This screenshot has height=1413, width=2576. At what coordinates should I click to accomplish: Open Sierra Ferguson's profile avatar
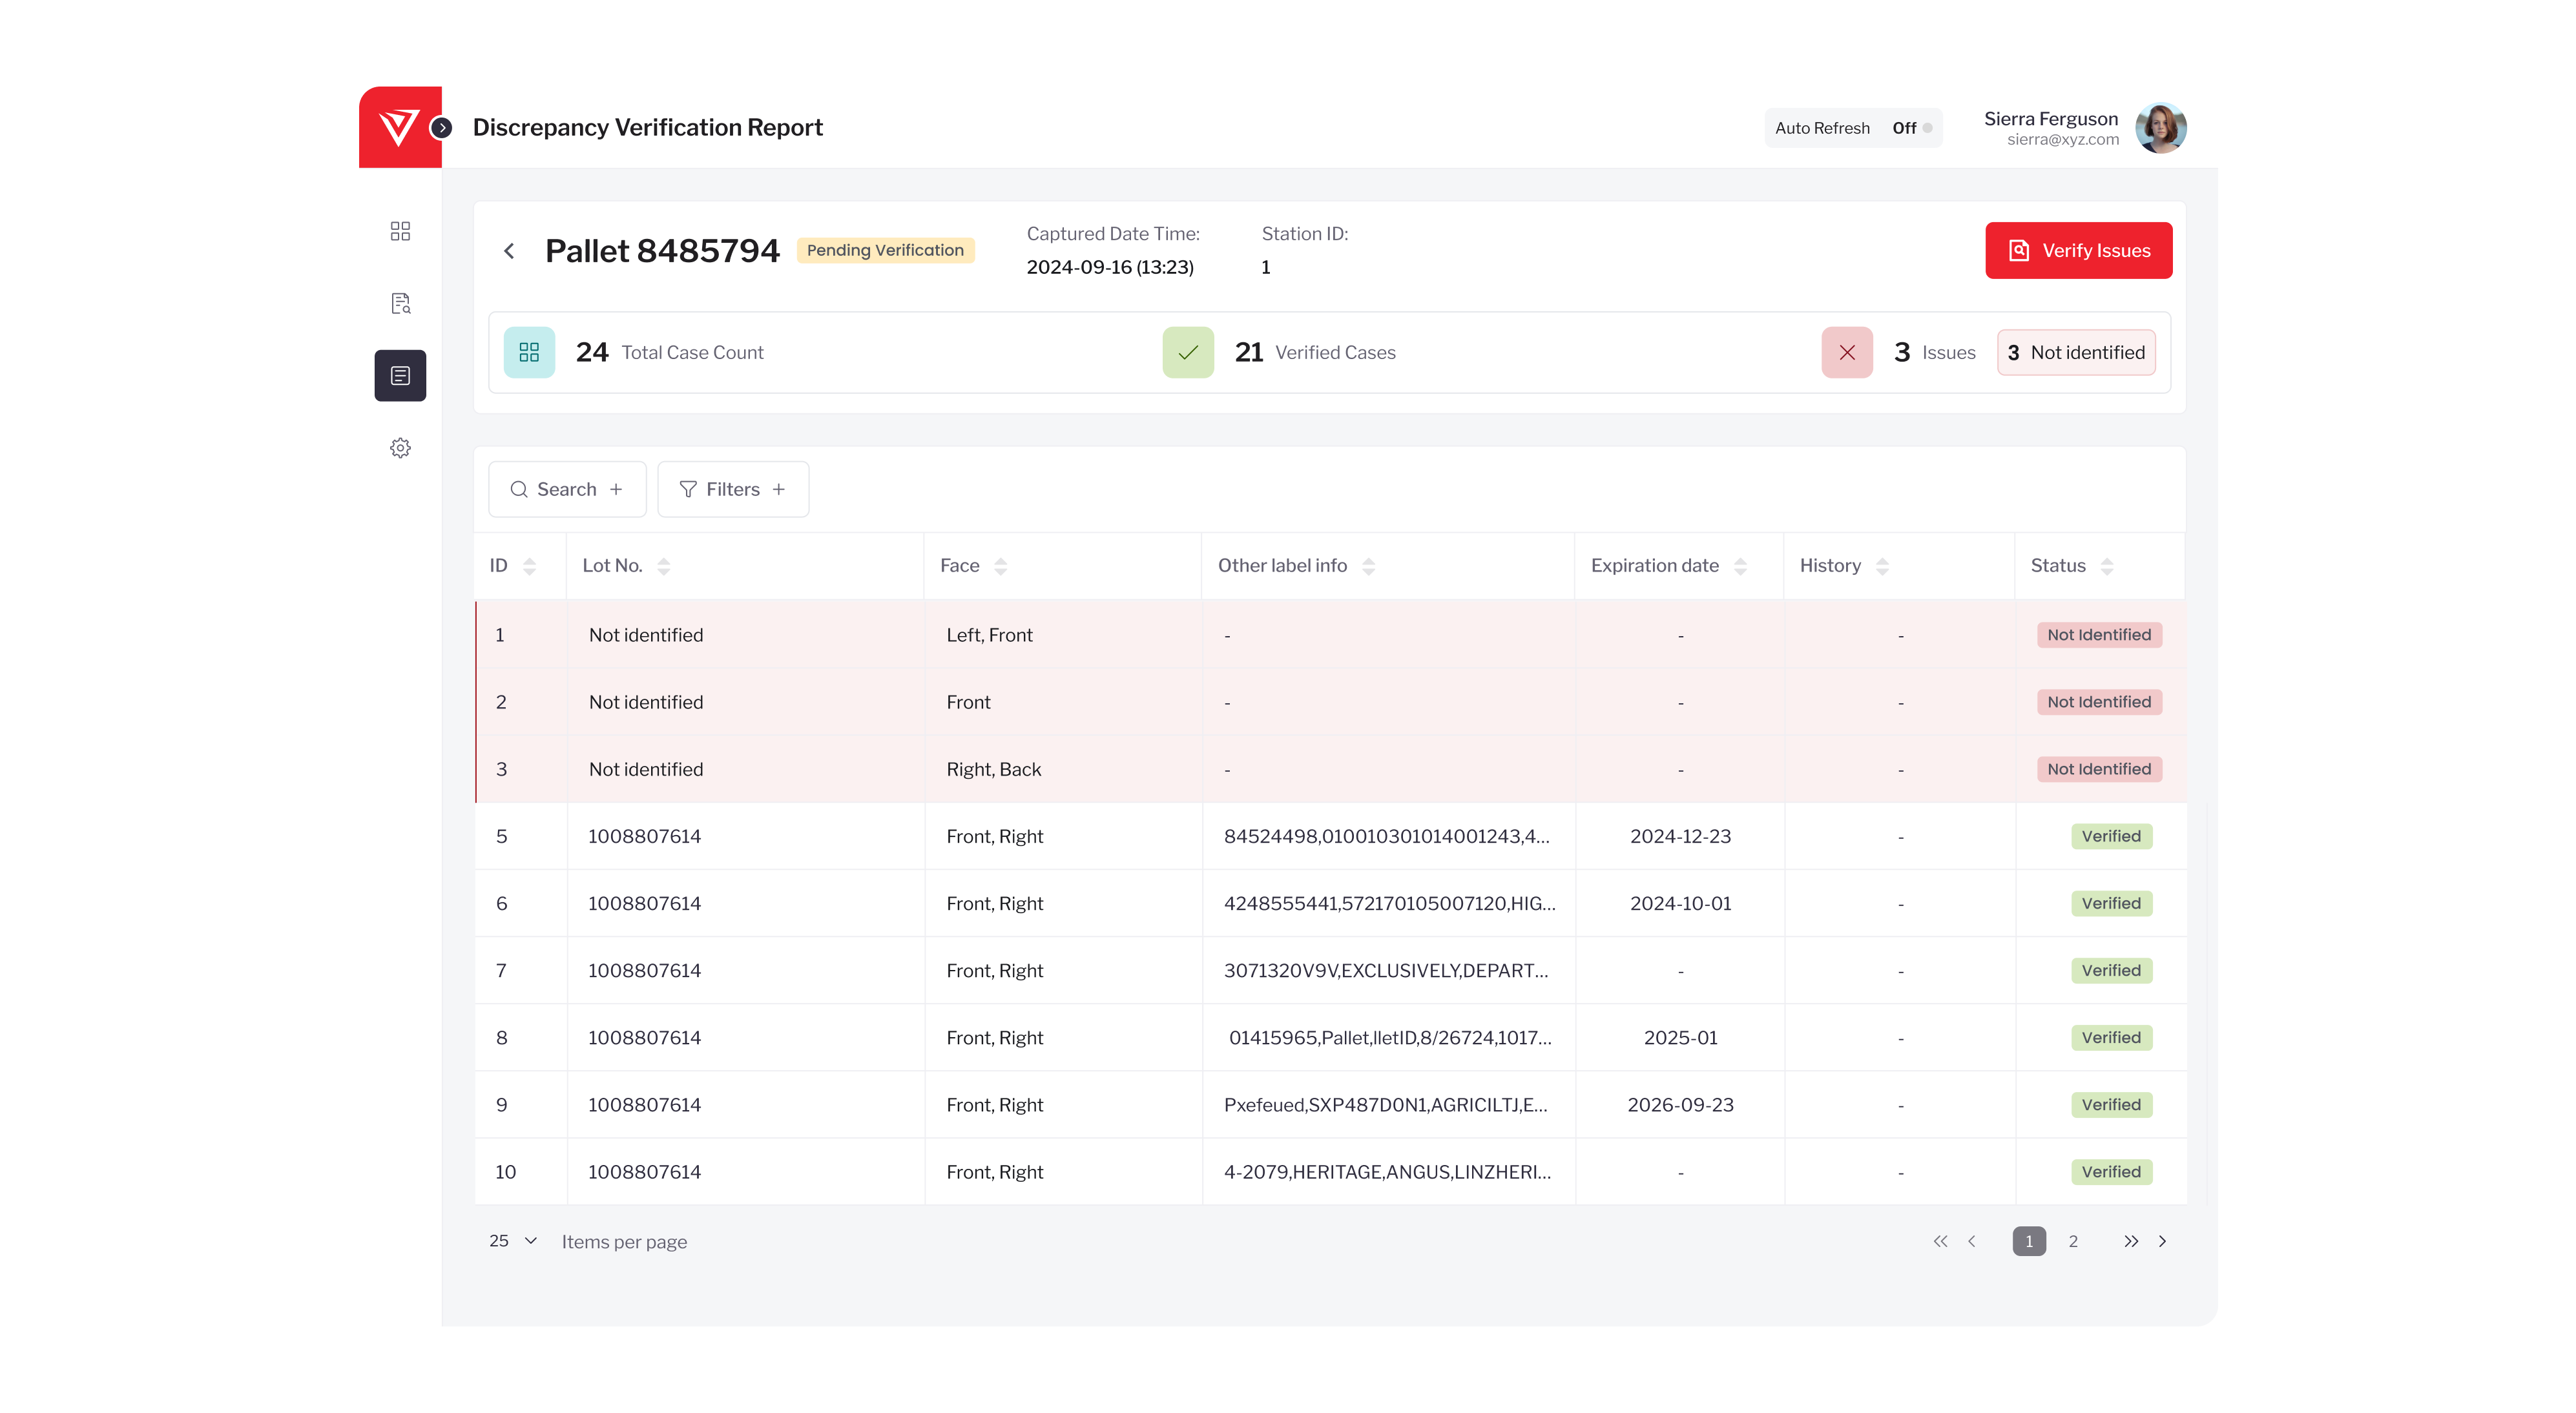(2161, 127)
